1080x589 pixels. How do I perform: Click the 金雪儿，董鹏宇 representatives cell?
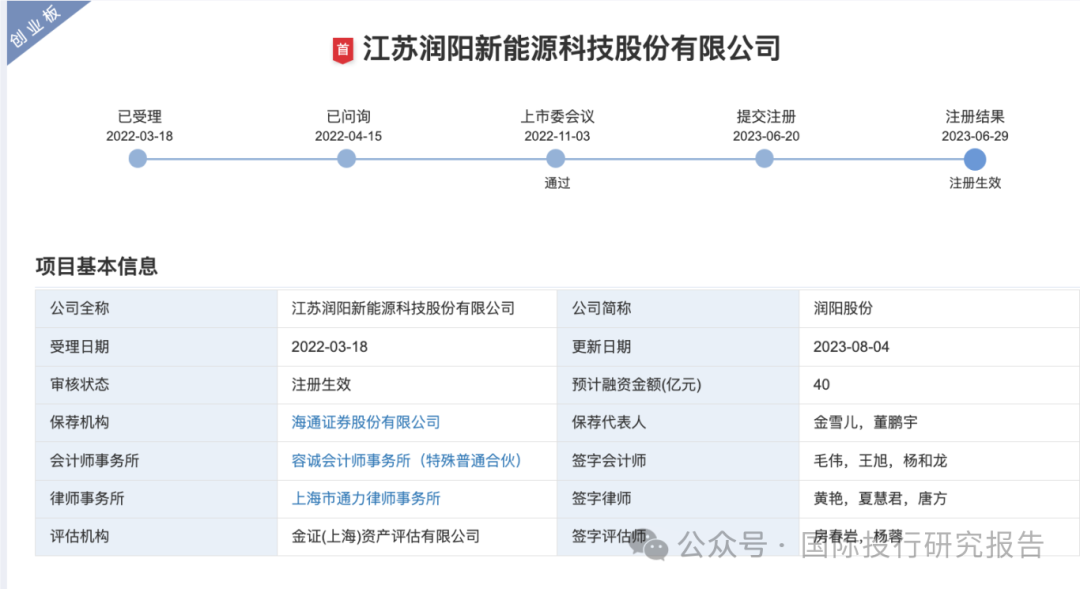point(939,422)
